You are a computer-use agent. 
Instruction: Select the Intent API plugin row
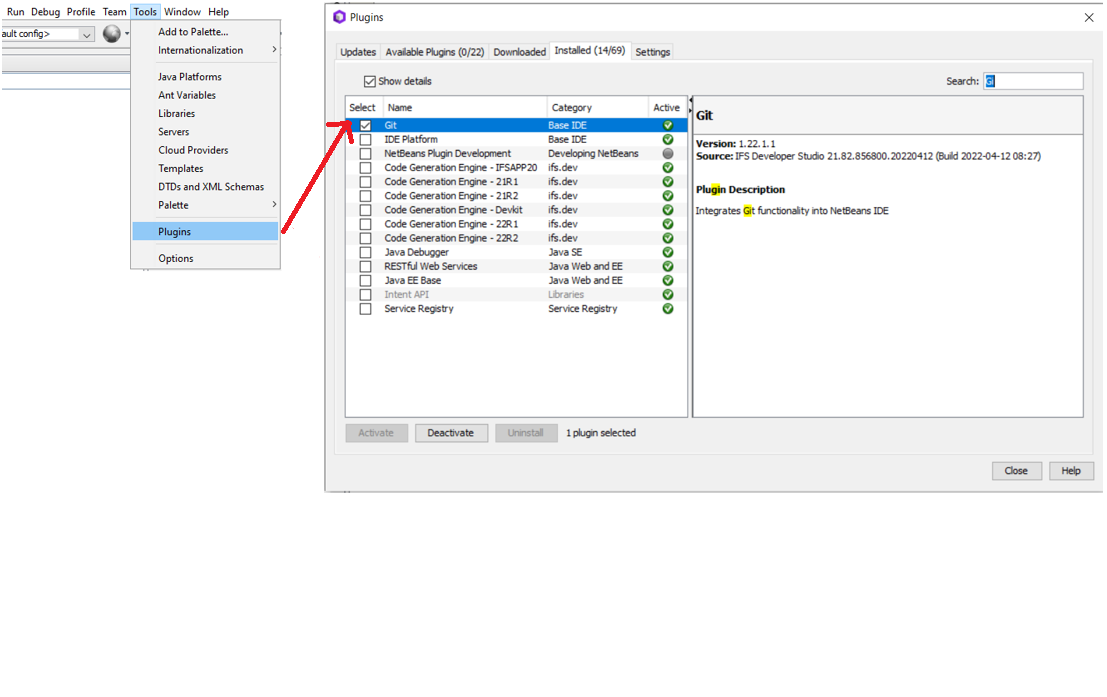(x=516, y=294)
